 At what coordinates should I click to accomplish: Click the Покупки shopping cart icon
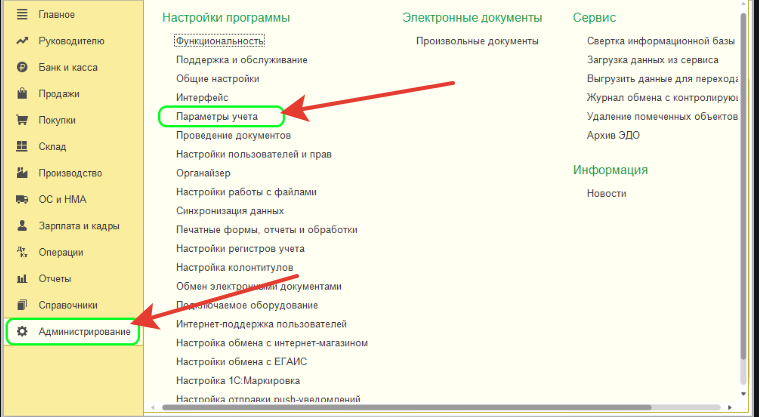point(22,120)
